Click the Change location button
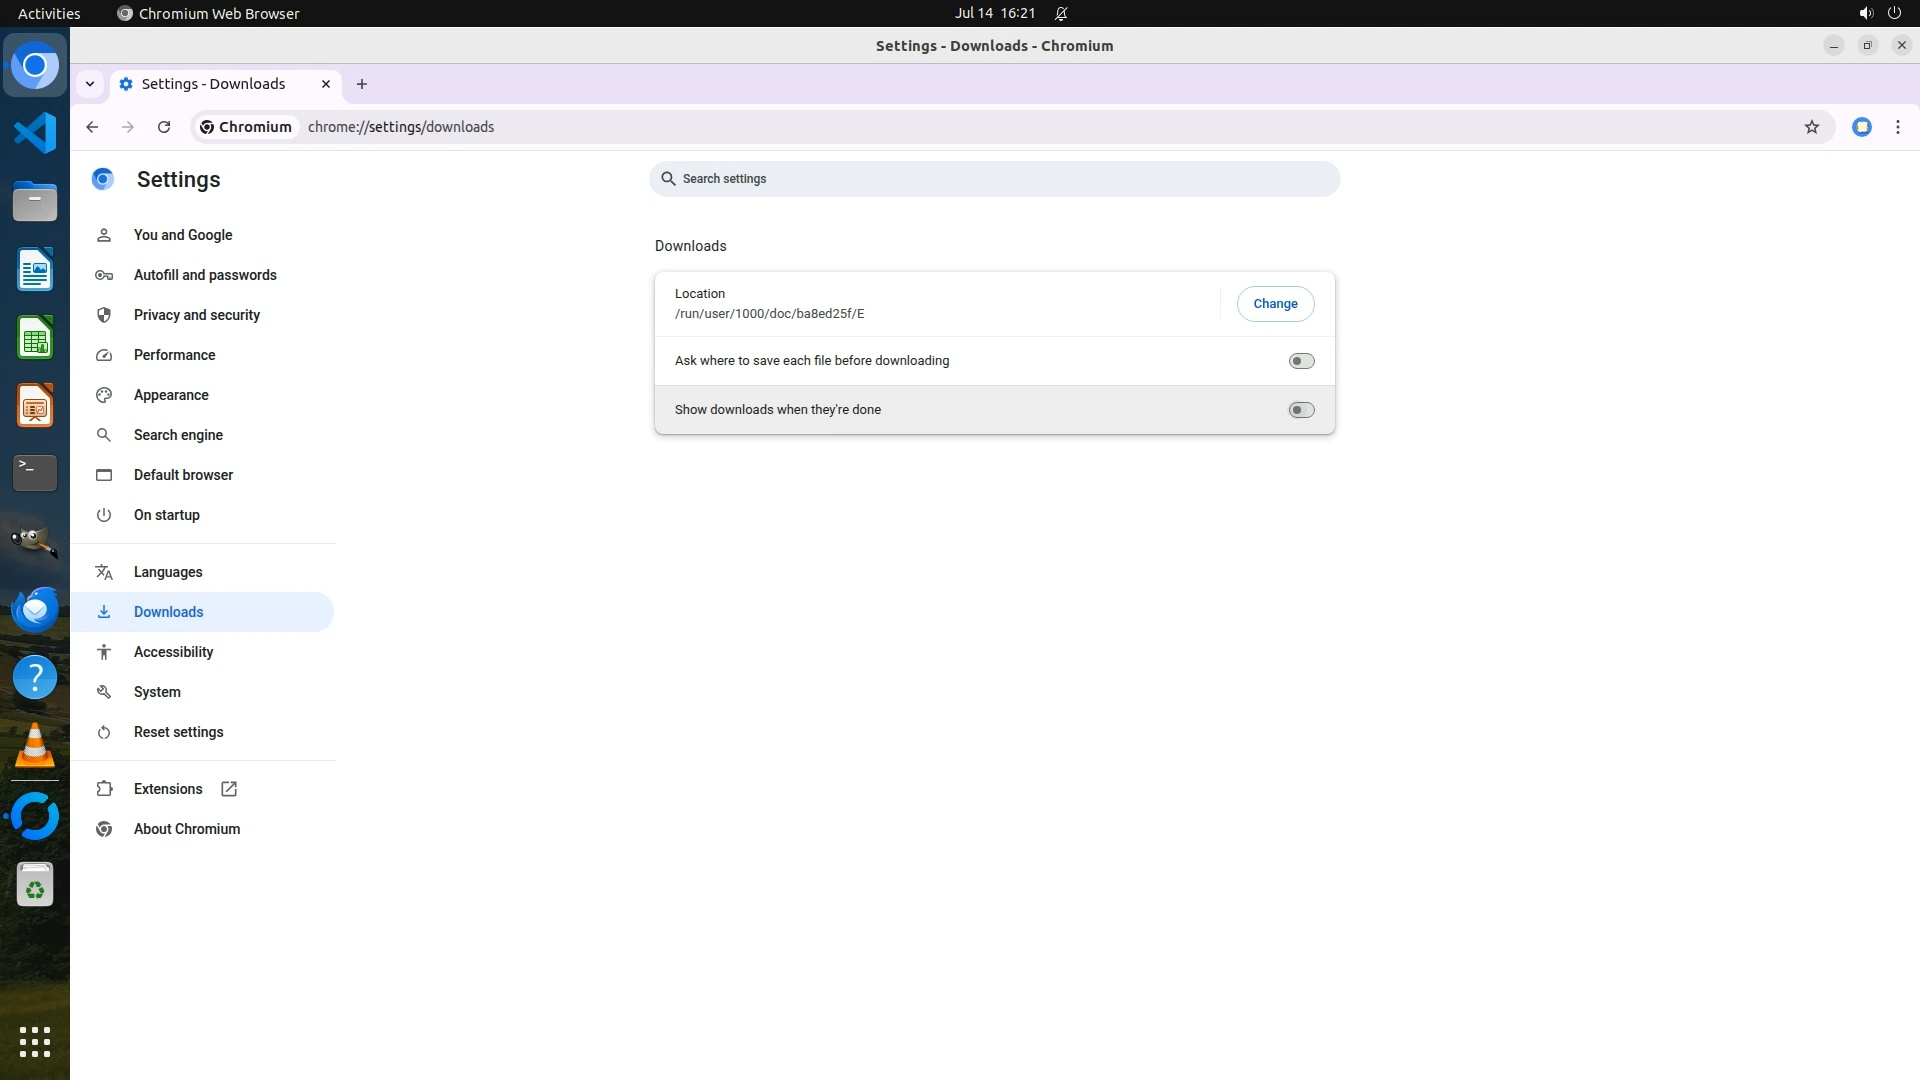The width and height of the screenshot is (1920, 1080). click(1274, 304)
